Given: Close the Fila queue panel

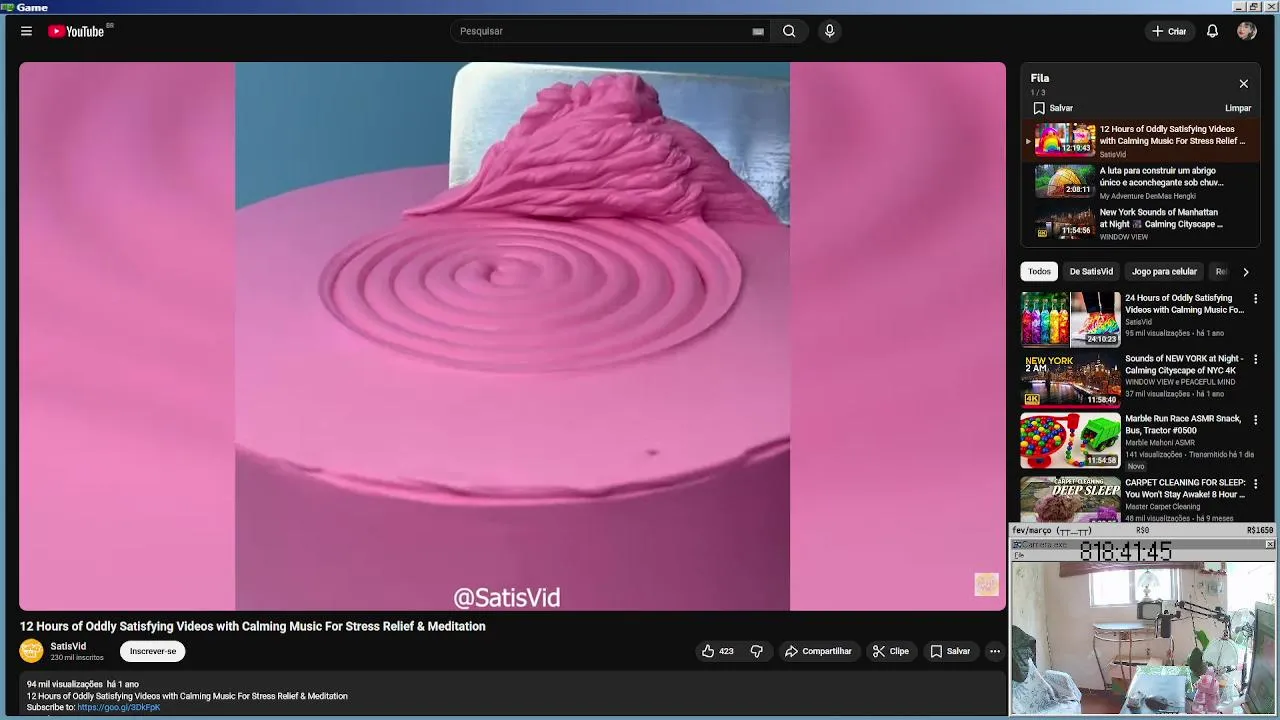Looking at the screenshot, I should pyautogui.click(x=1243, y=84).
